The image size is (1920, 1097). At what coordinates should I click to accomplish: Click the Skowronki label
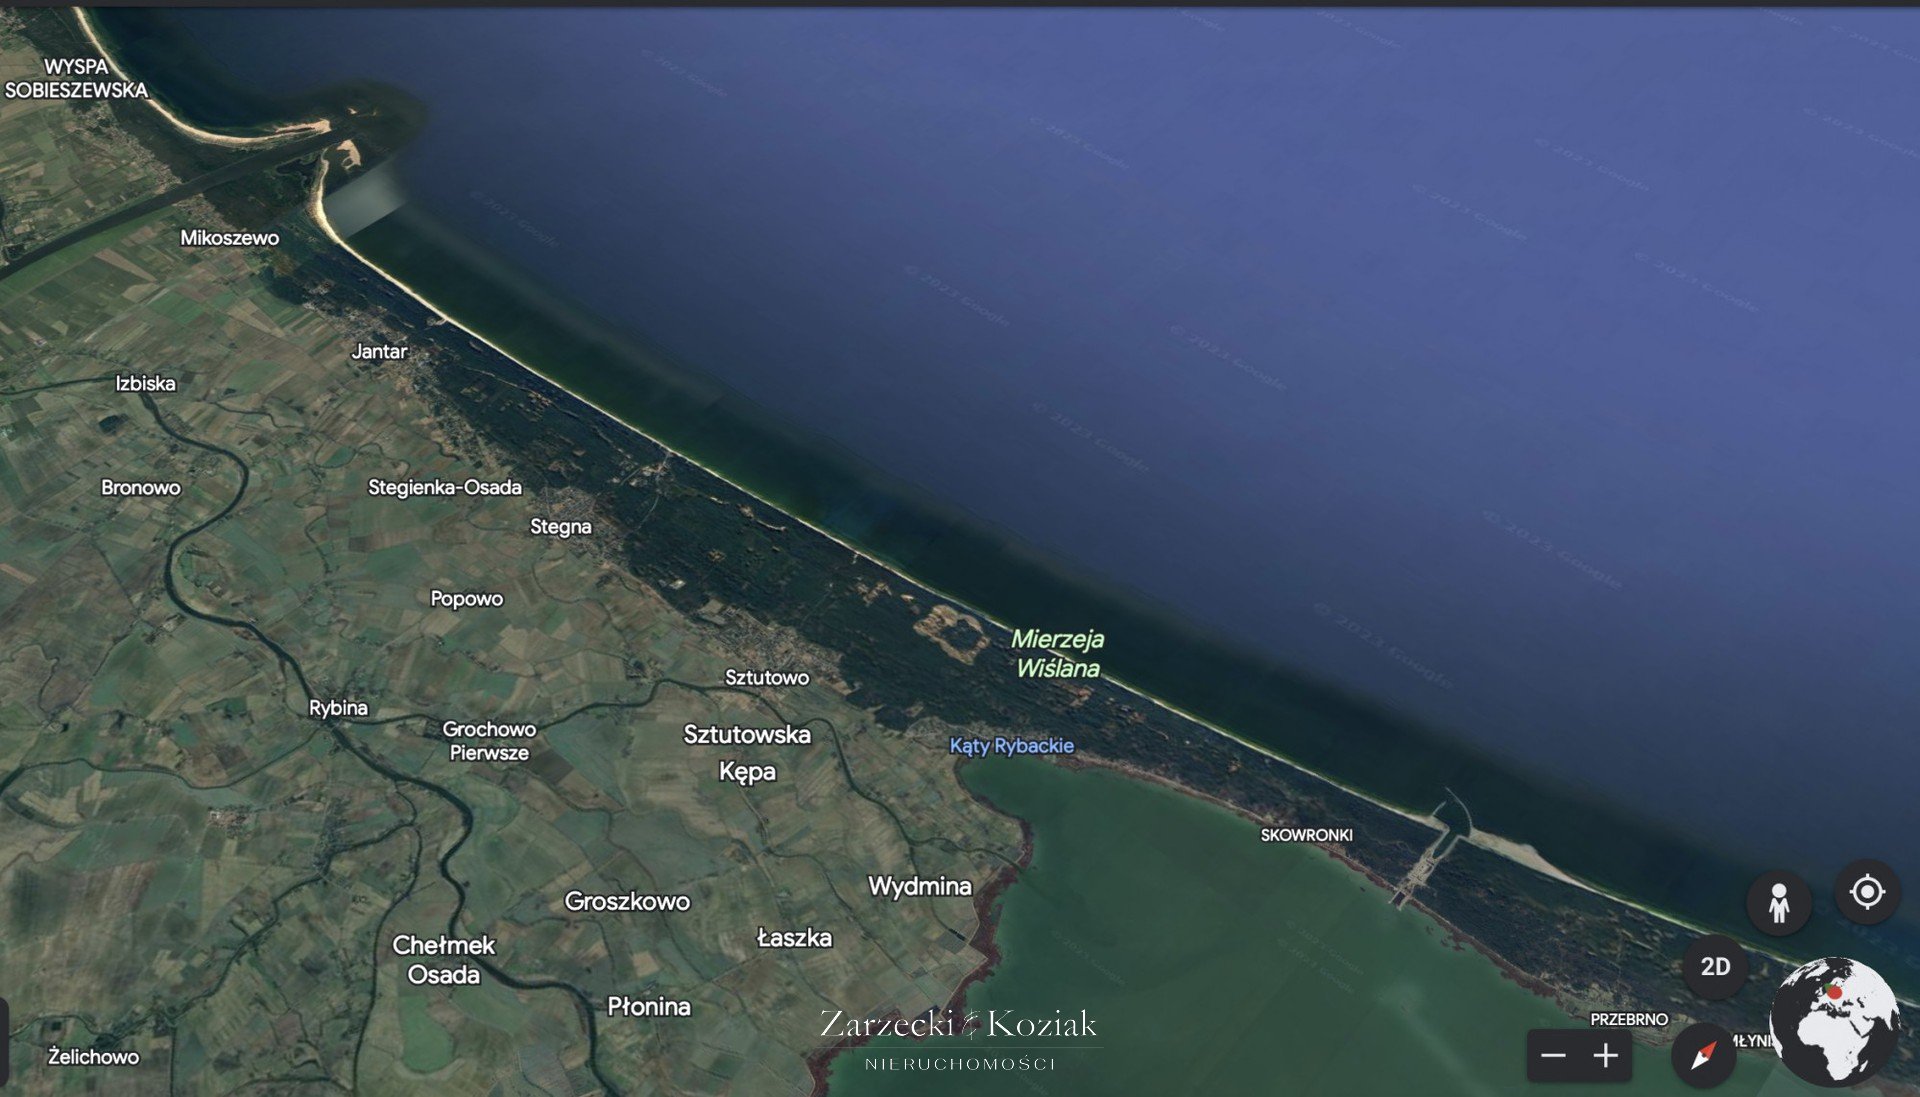pos(1306,835)
